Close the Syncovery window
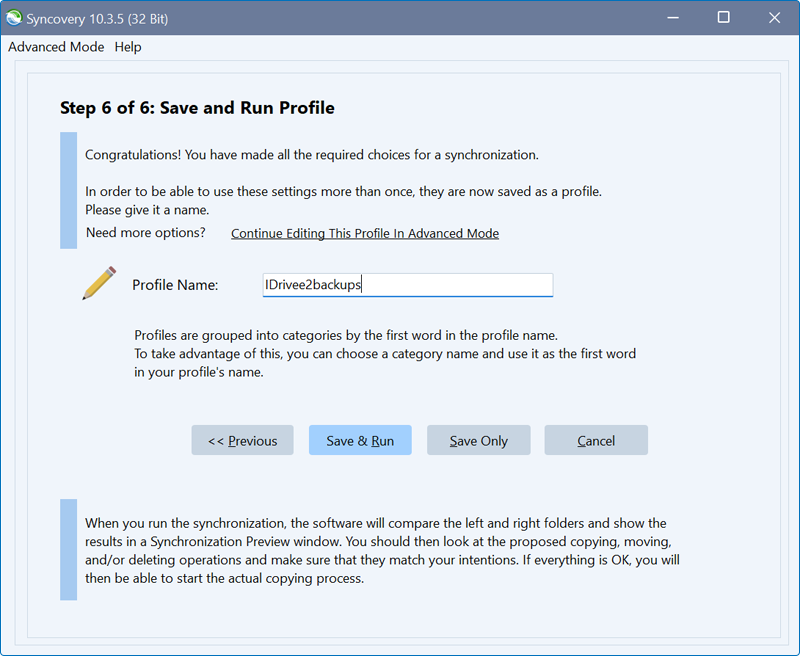The image size is (800, 656). [x=774, y=18]
